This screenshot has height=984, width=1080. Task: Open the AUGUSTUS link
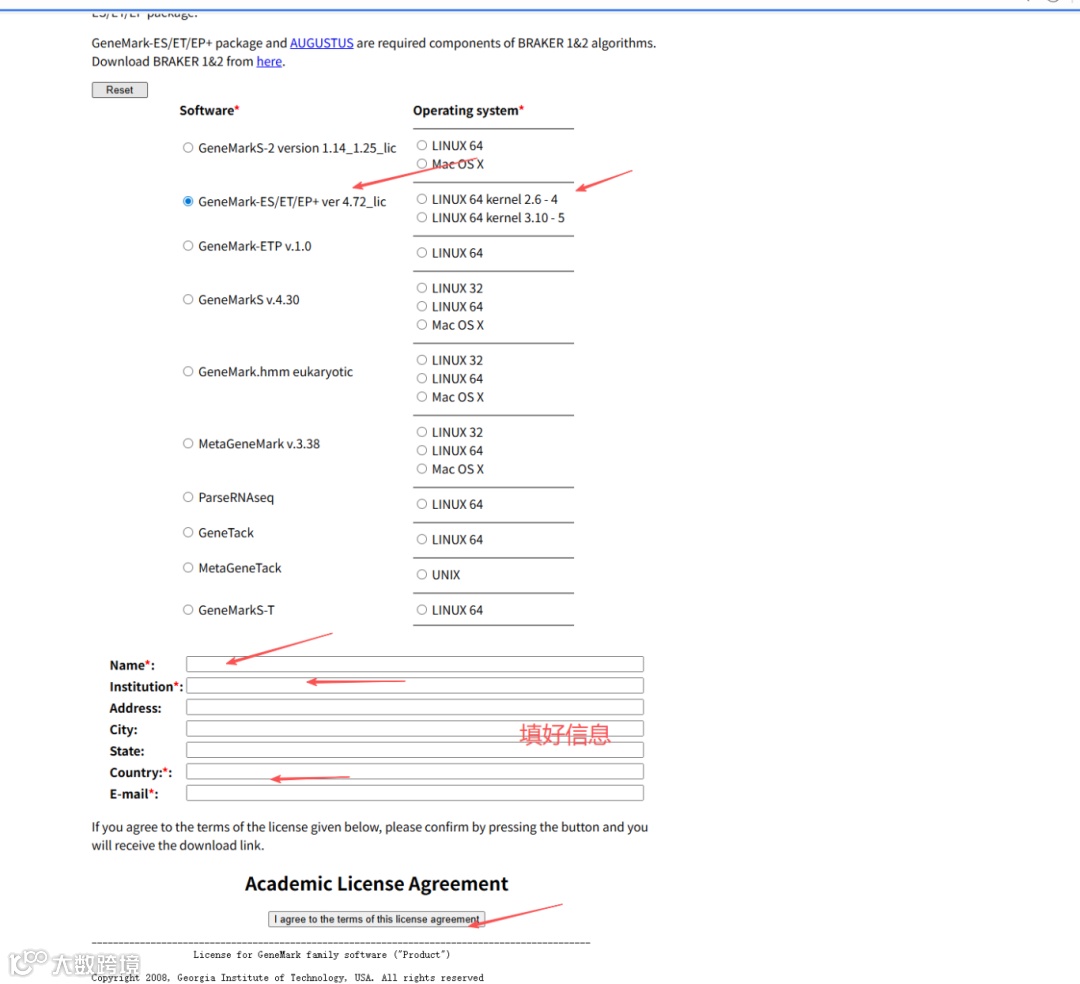pos(321,43)
